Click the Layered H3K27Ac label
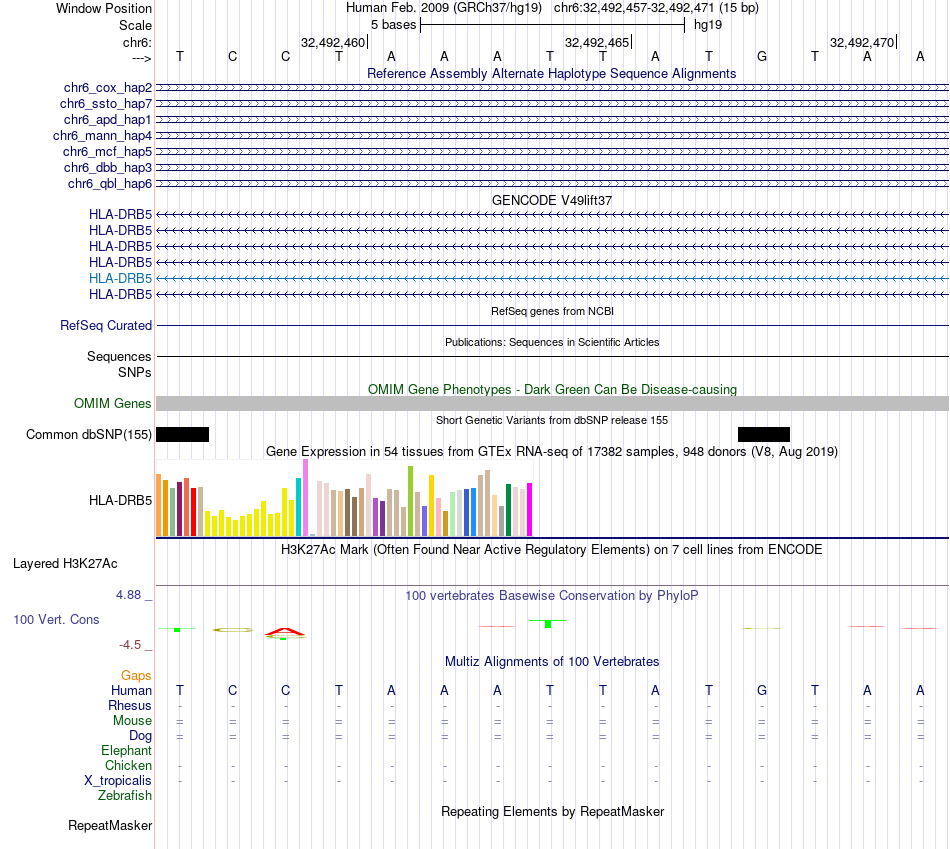This screenshot has width=950, height=849. 65,564
